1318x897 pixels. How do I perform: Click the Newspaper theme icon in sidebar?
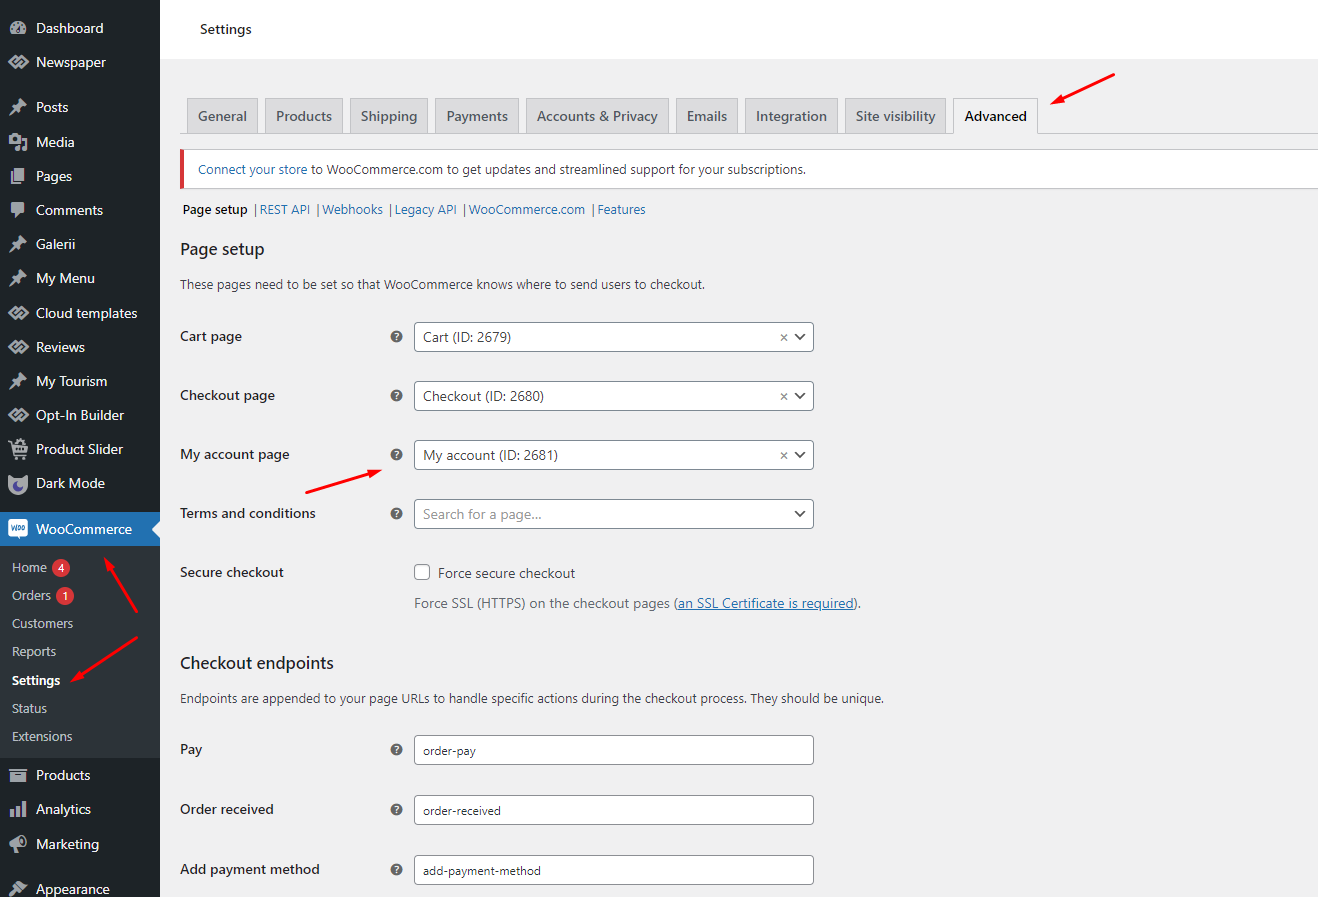pos(18,62)
